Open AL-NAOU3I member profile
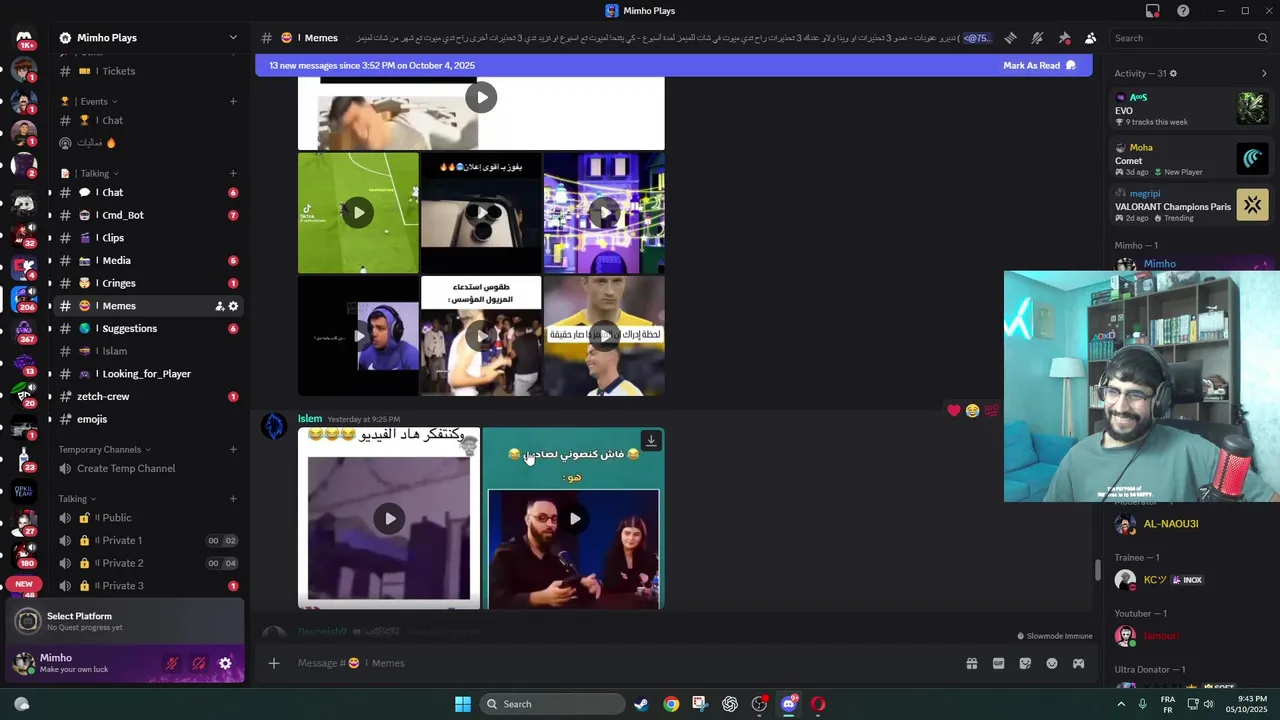The height and width of the screenshot is (720, 1280). [1190, 524]
